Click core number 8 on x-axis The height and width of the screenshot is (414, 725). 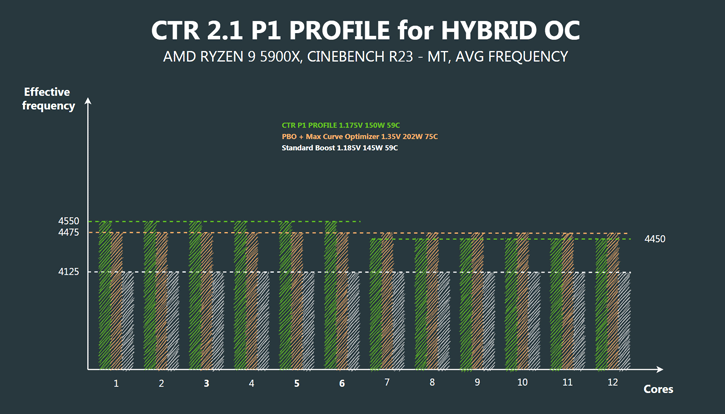[432, 382]
